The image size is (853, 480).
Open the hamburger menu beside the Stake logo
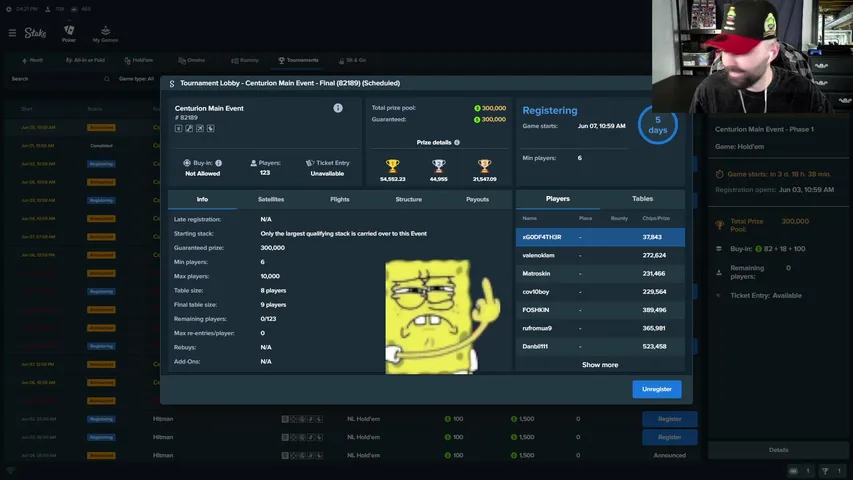[x=12, y=33]
